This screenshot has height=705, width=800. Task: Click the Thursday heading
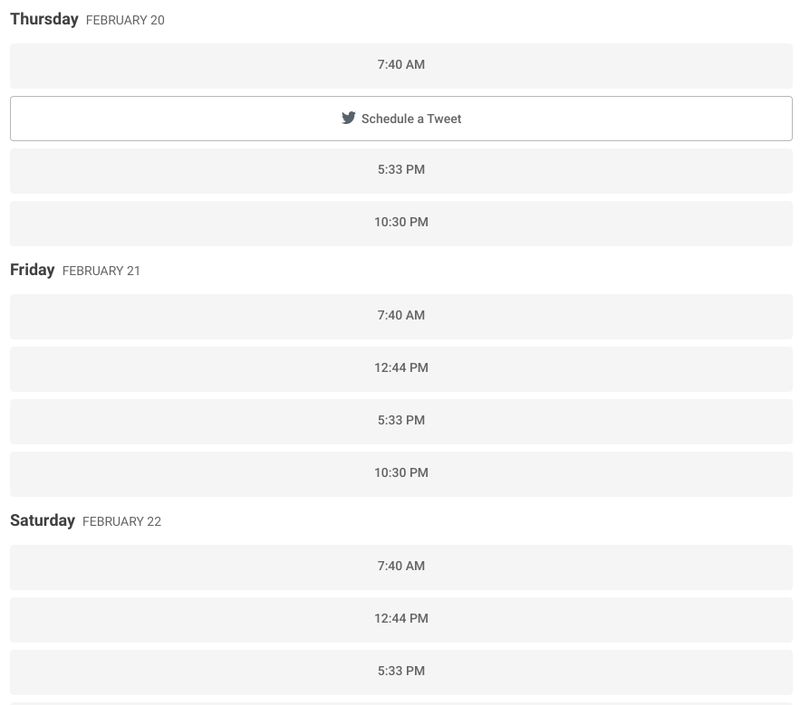click(x=44, y=19)
